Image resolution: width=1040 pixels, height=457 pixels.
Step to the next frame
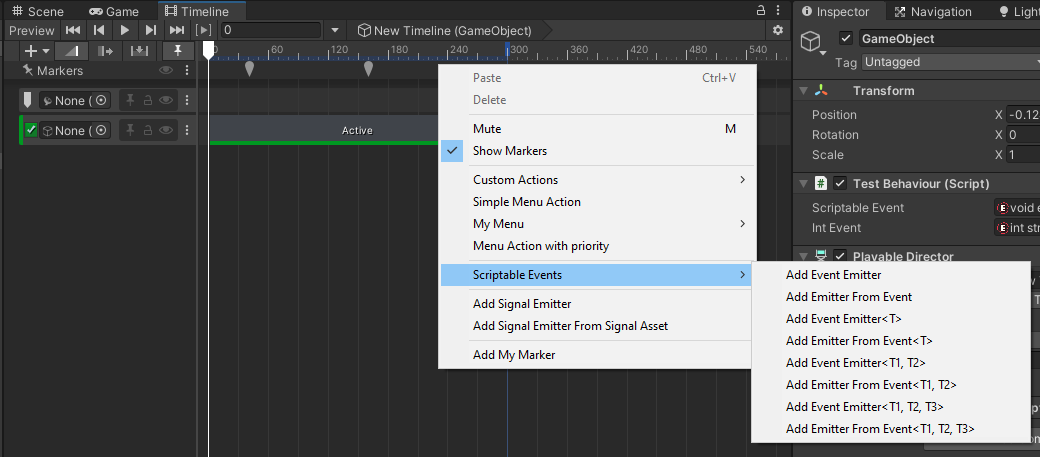(151, 30)
